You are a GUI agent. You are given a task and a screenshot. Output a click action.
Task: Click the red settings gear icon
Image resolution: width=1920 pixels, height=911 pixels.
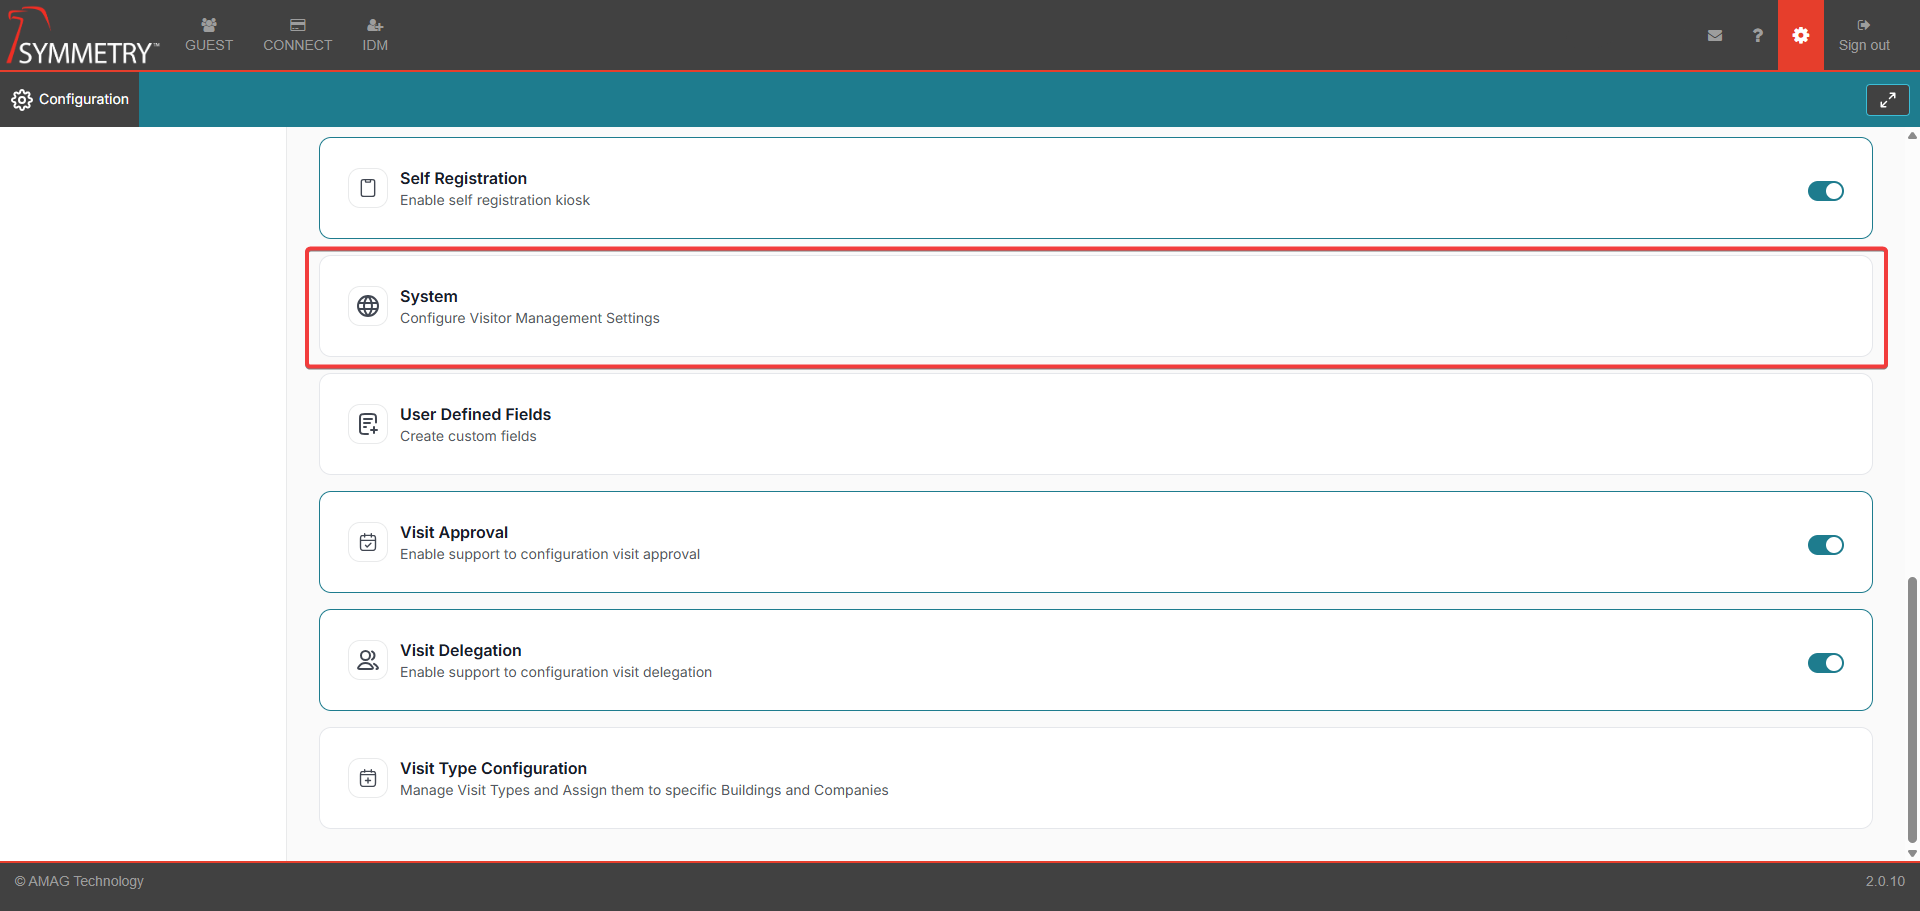[x=1800, y=35]
